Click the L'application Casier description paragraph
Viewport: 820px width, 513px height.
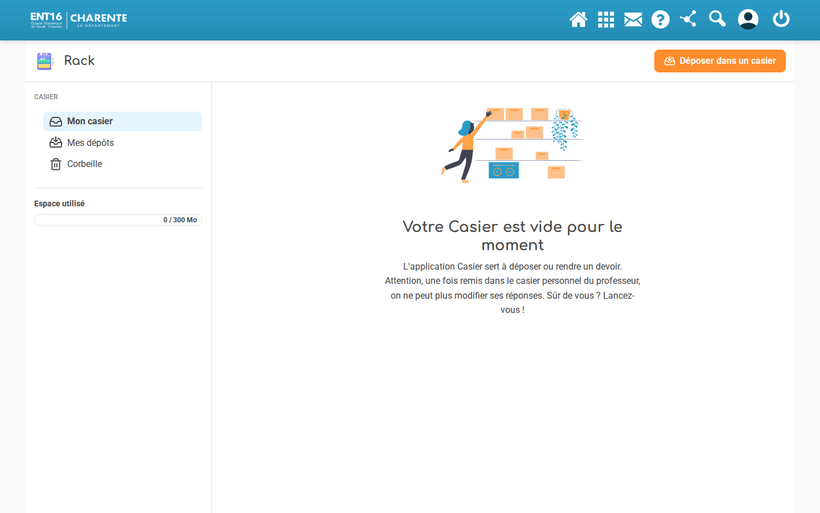point(512,288)
